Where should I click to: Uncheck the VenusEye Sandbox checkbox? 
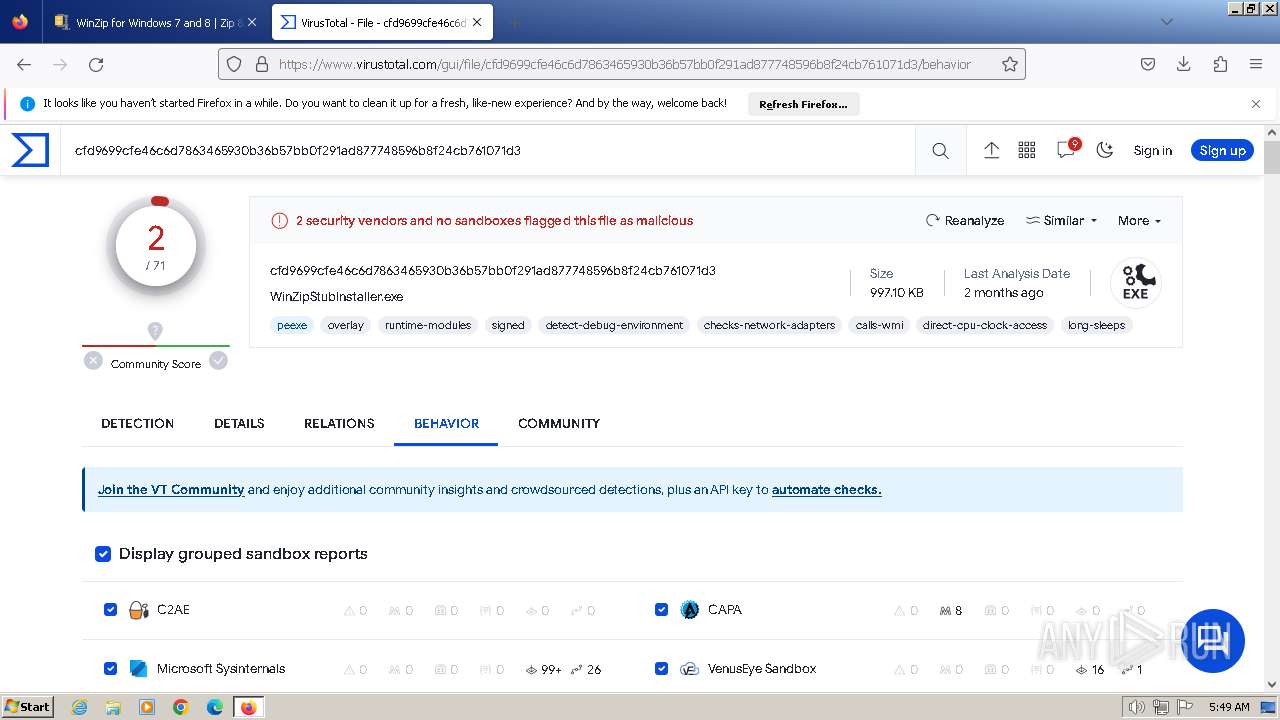[x=661, y=668]
